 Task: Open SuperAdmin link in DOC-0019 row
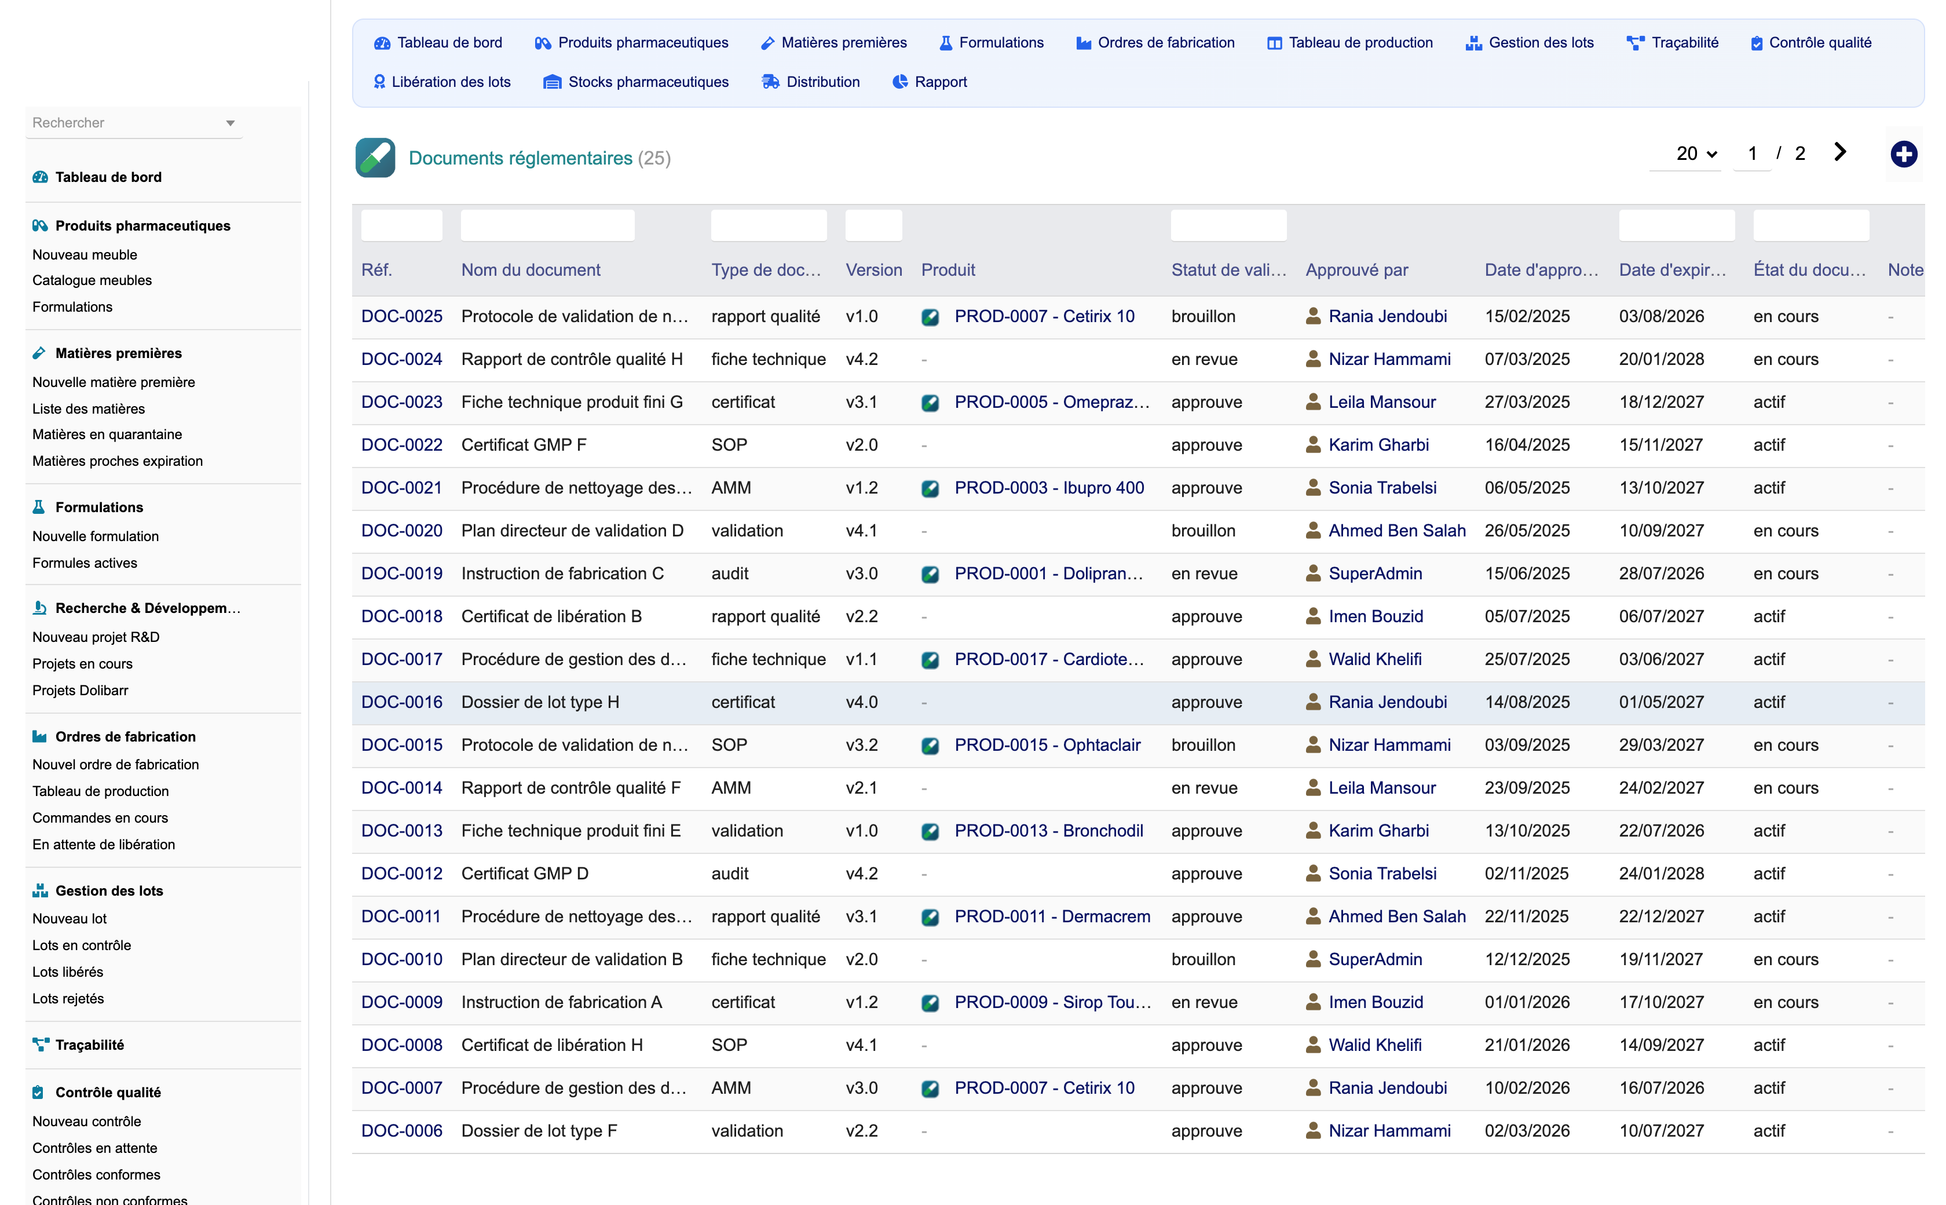(x=1375, y=574)
